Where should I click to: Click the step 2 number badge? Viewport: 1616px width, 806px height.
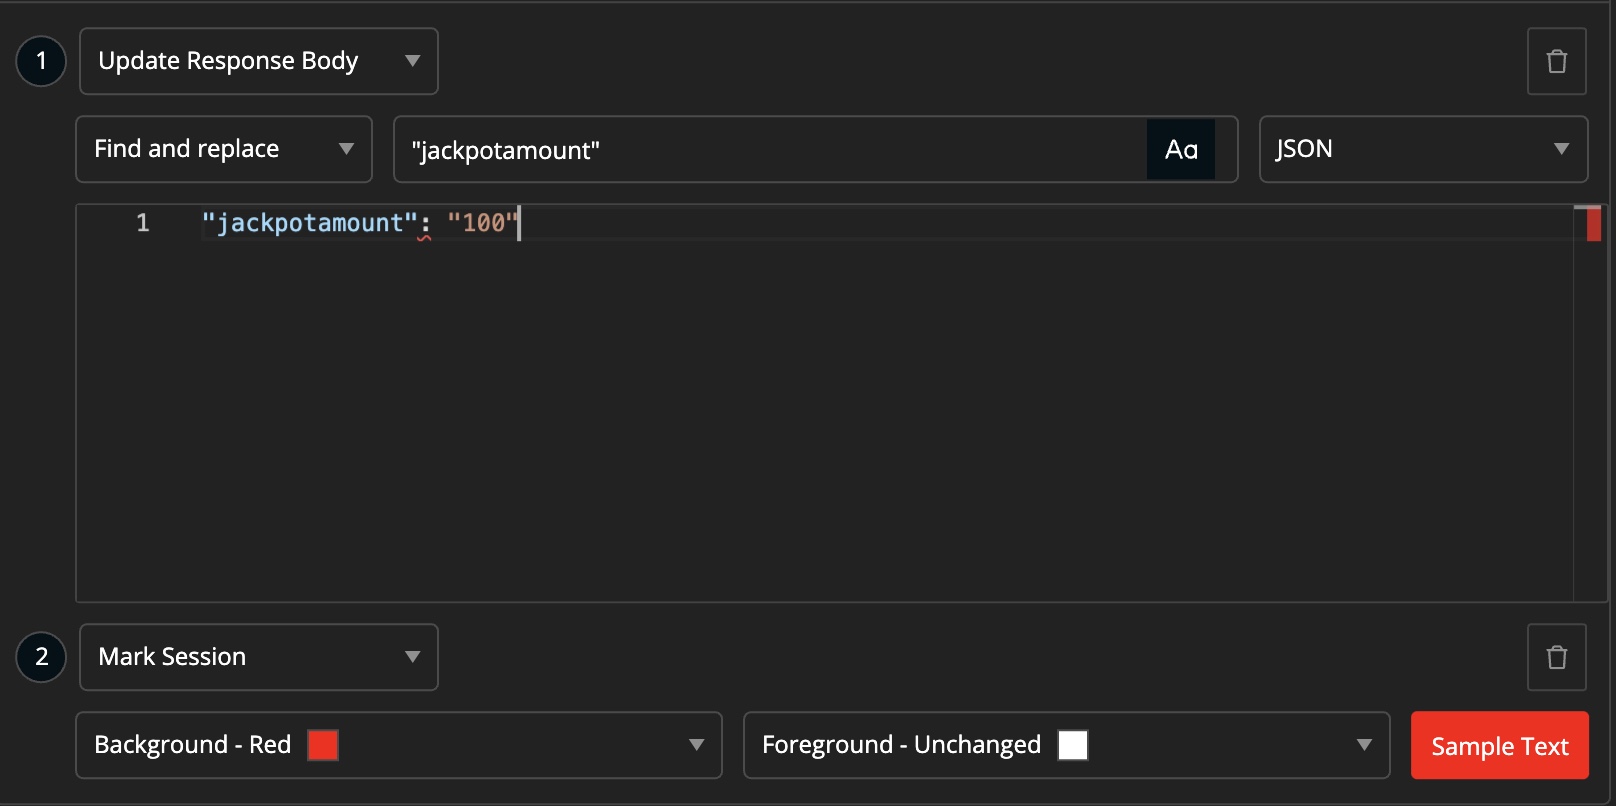click(x=41, y=657)
